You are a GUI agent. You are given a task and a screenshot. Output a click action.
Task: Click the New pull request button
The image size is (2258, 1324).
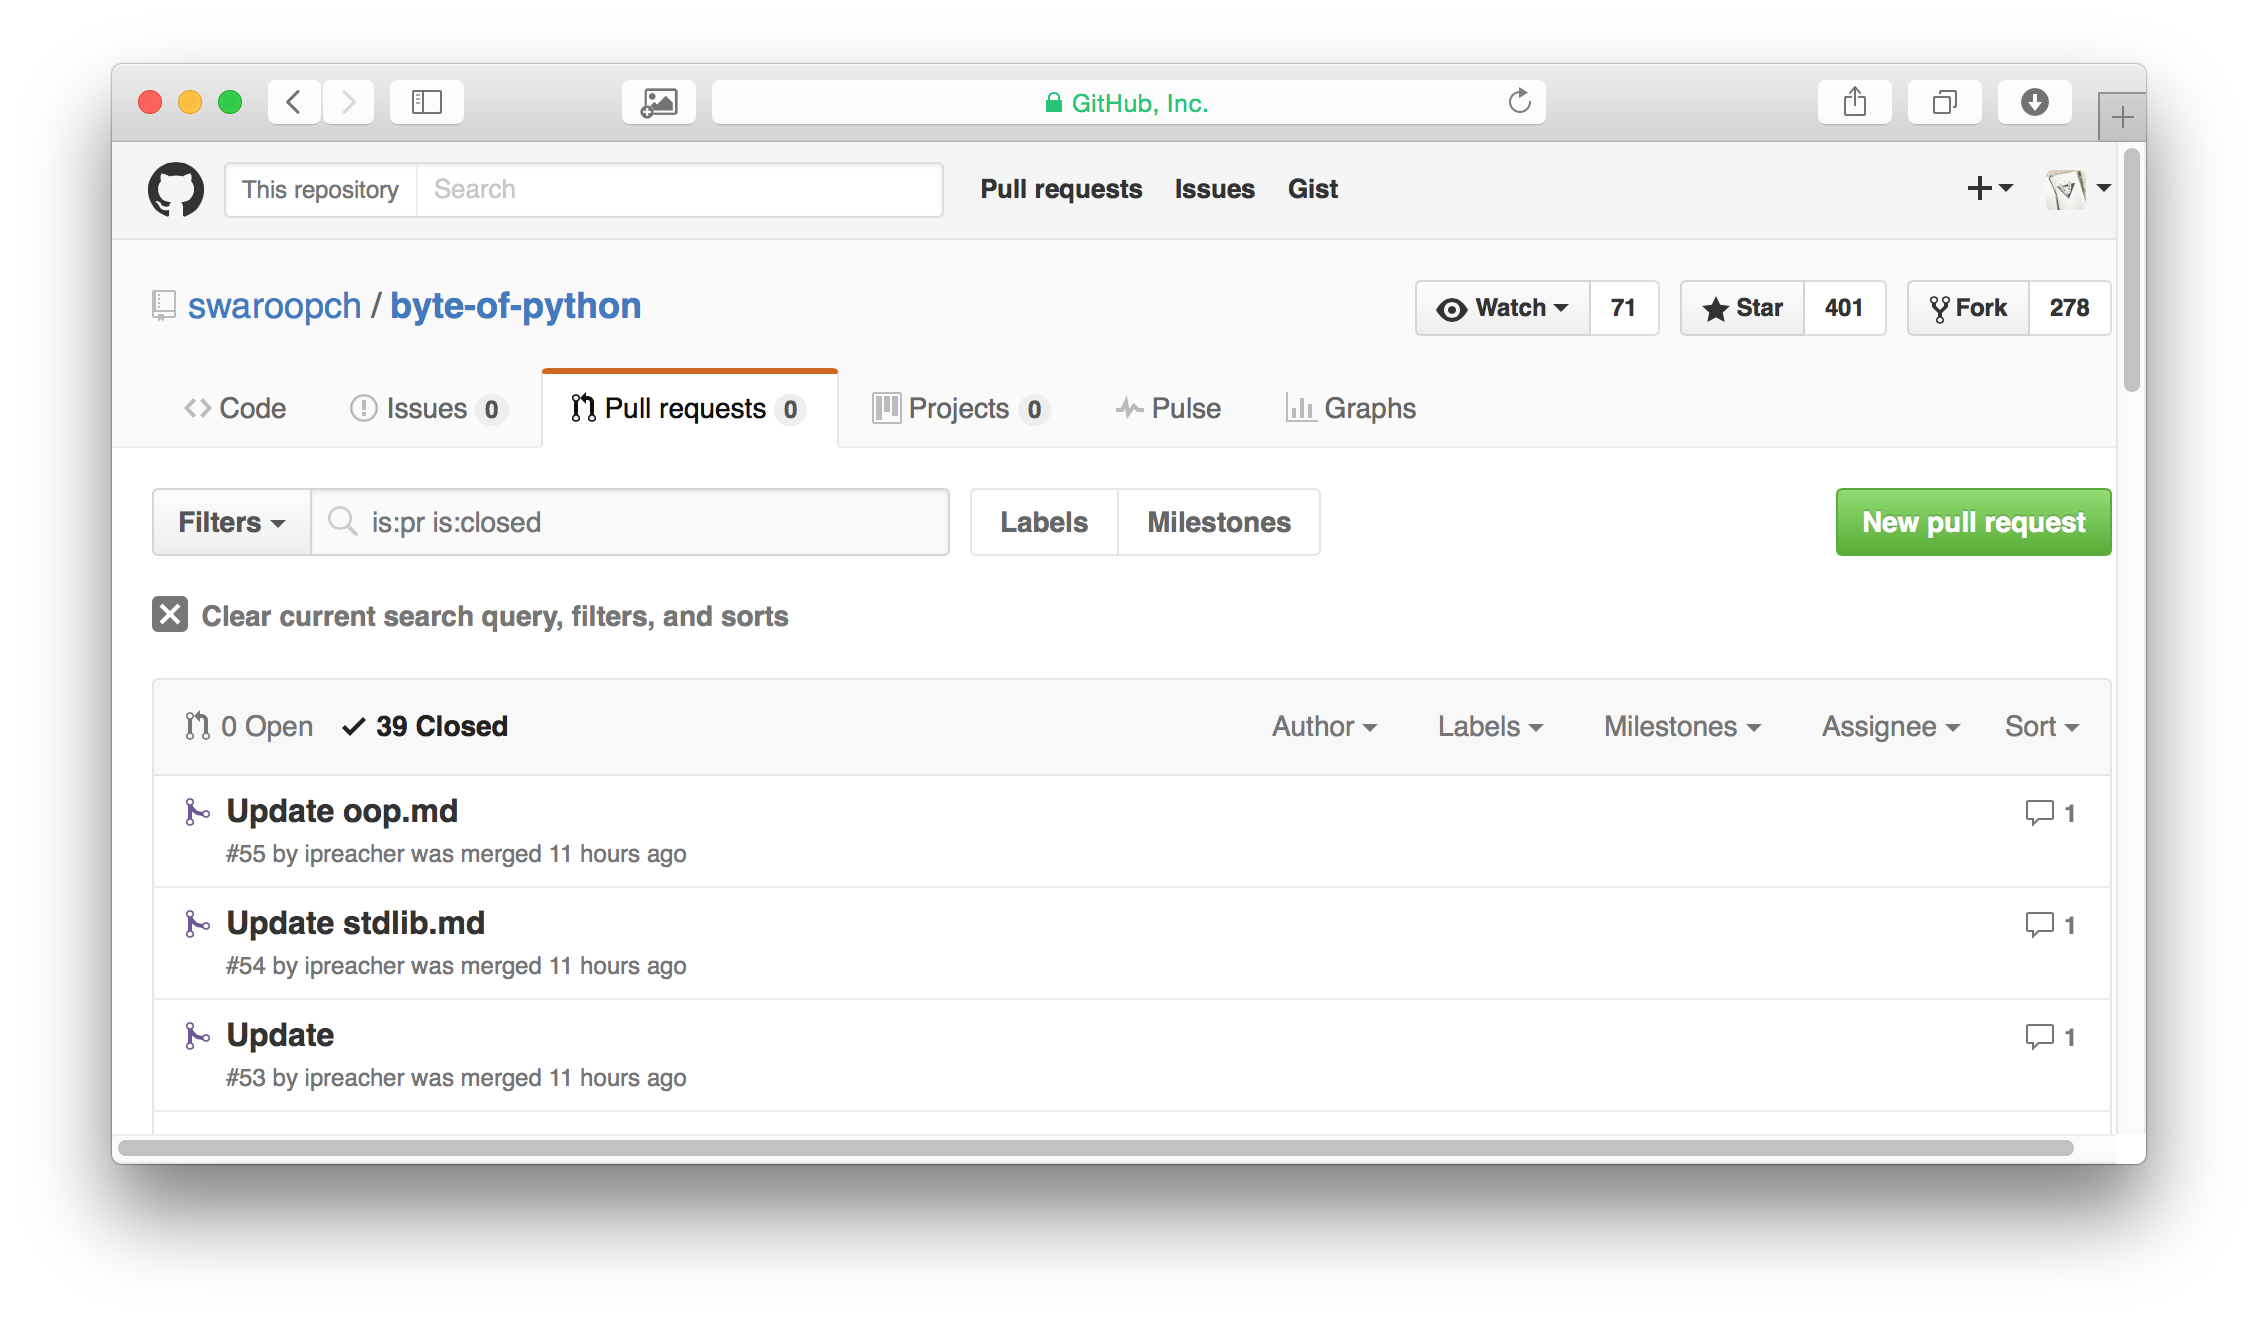1973,522
